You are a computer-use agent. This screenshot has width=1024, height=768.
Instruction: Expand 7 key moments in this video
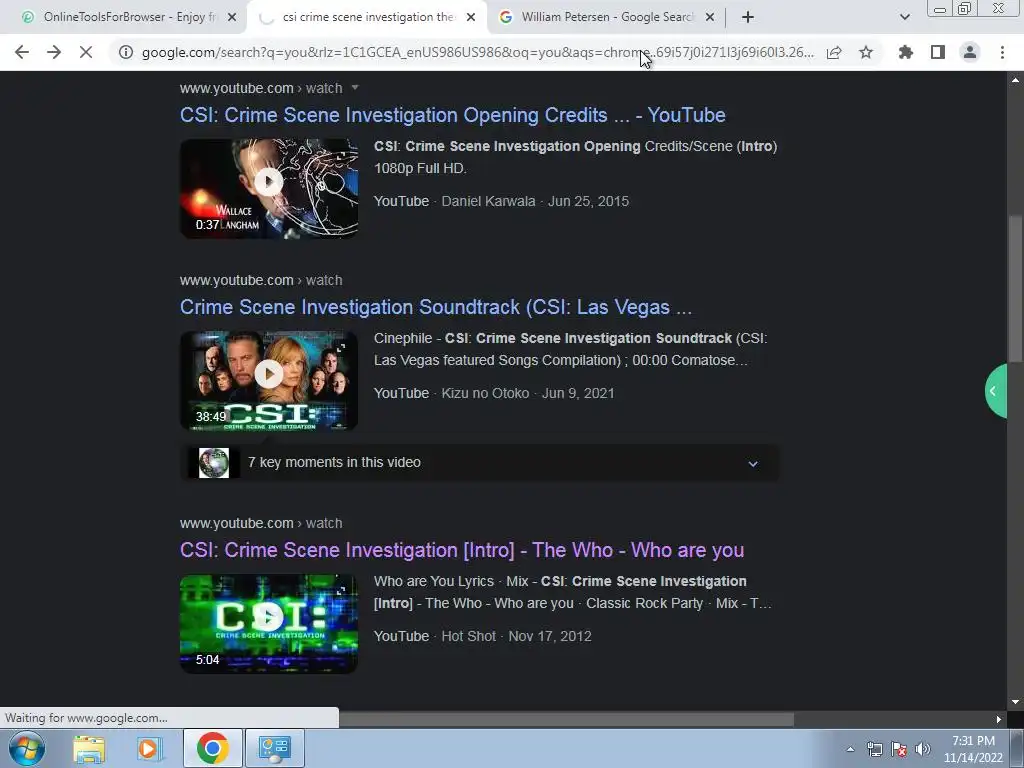(479, 462)
